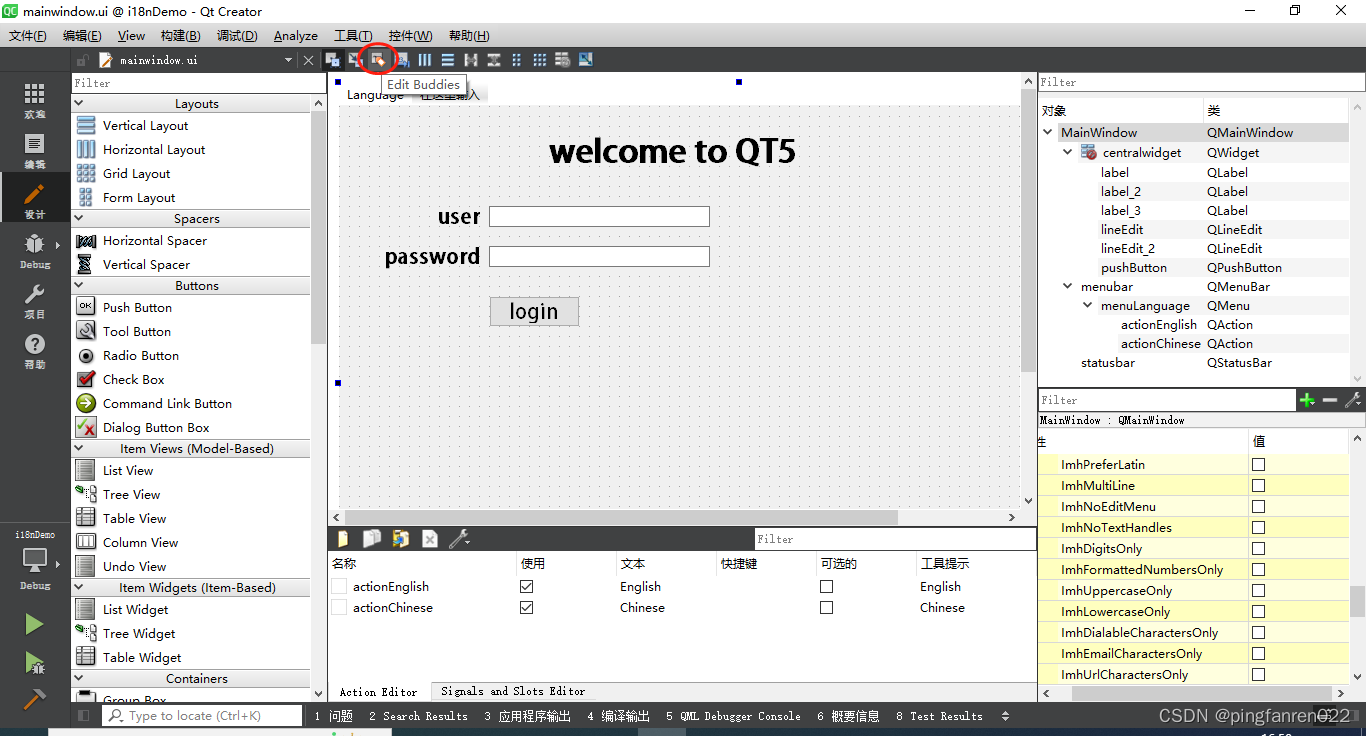Screen dimensions: 1366x736
Task: Select the login button on the form
Action: click(x=534, y=311)
